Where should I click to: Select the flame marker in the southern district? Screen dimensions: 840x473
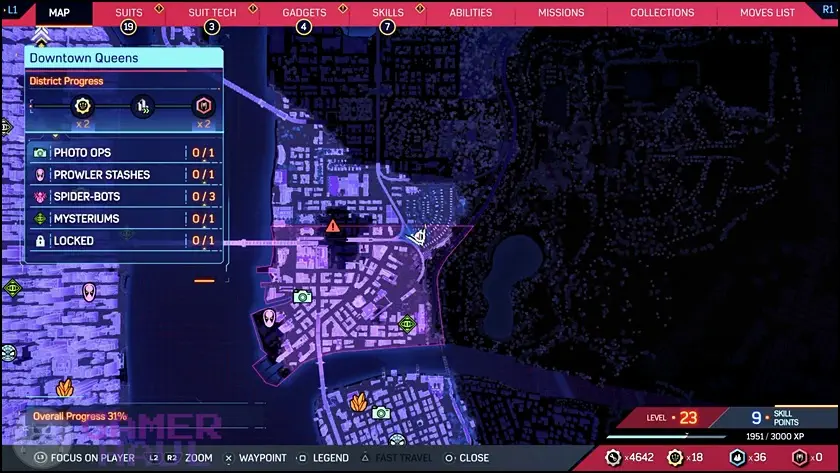358,402
